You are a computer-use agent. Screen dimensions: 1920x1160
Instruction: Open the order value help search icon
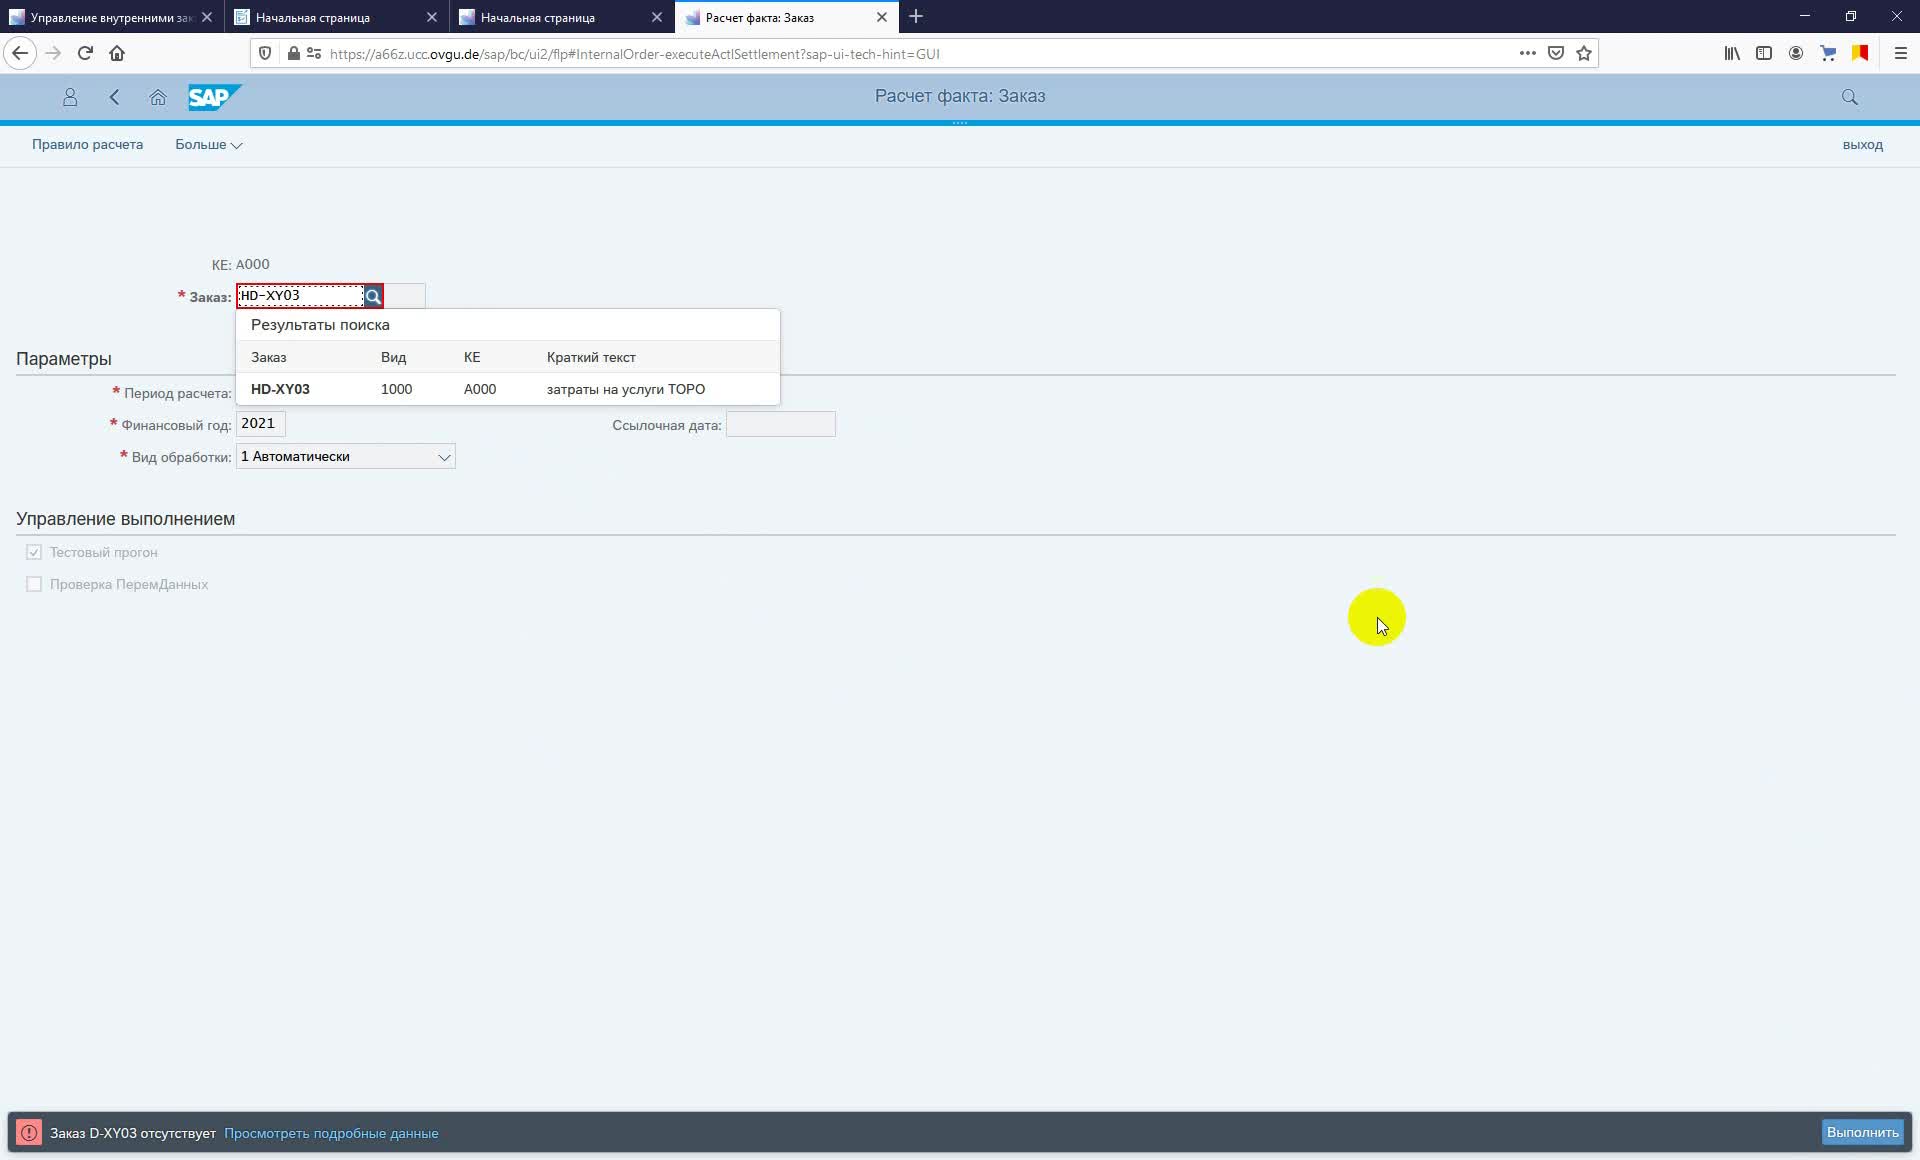(373, 296)
